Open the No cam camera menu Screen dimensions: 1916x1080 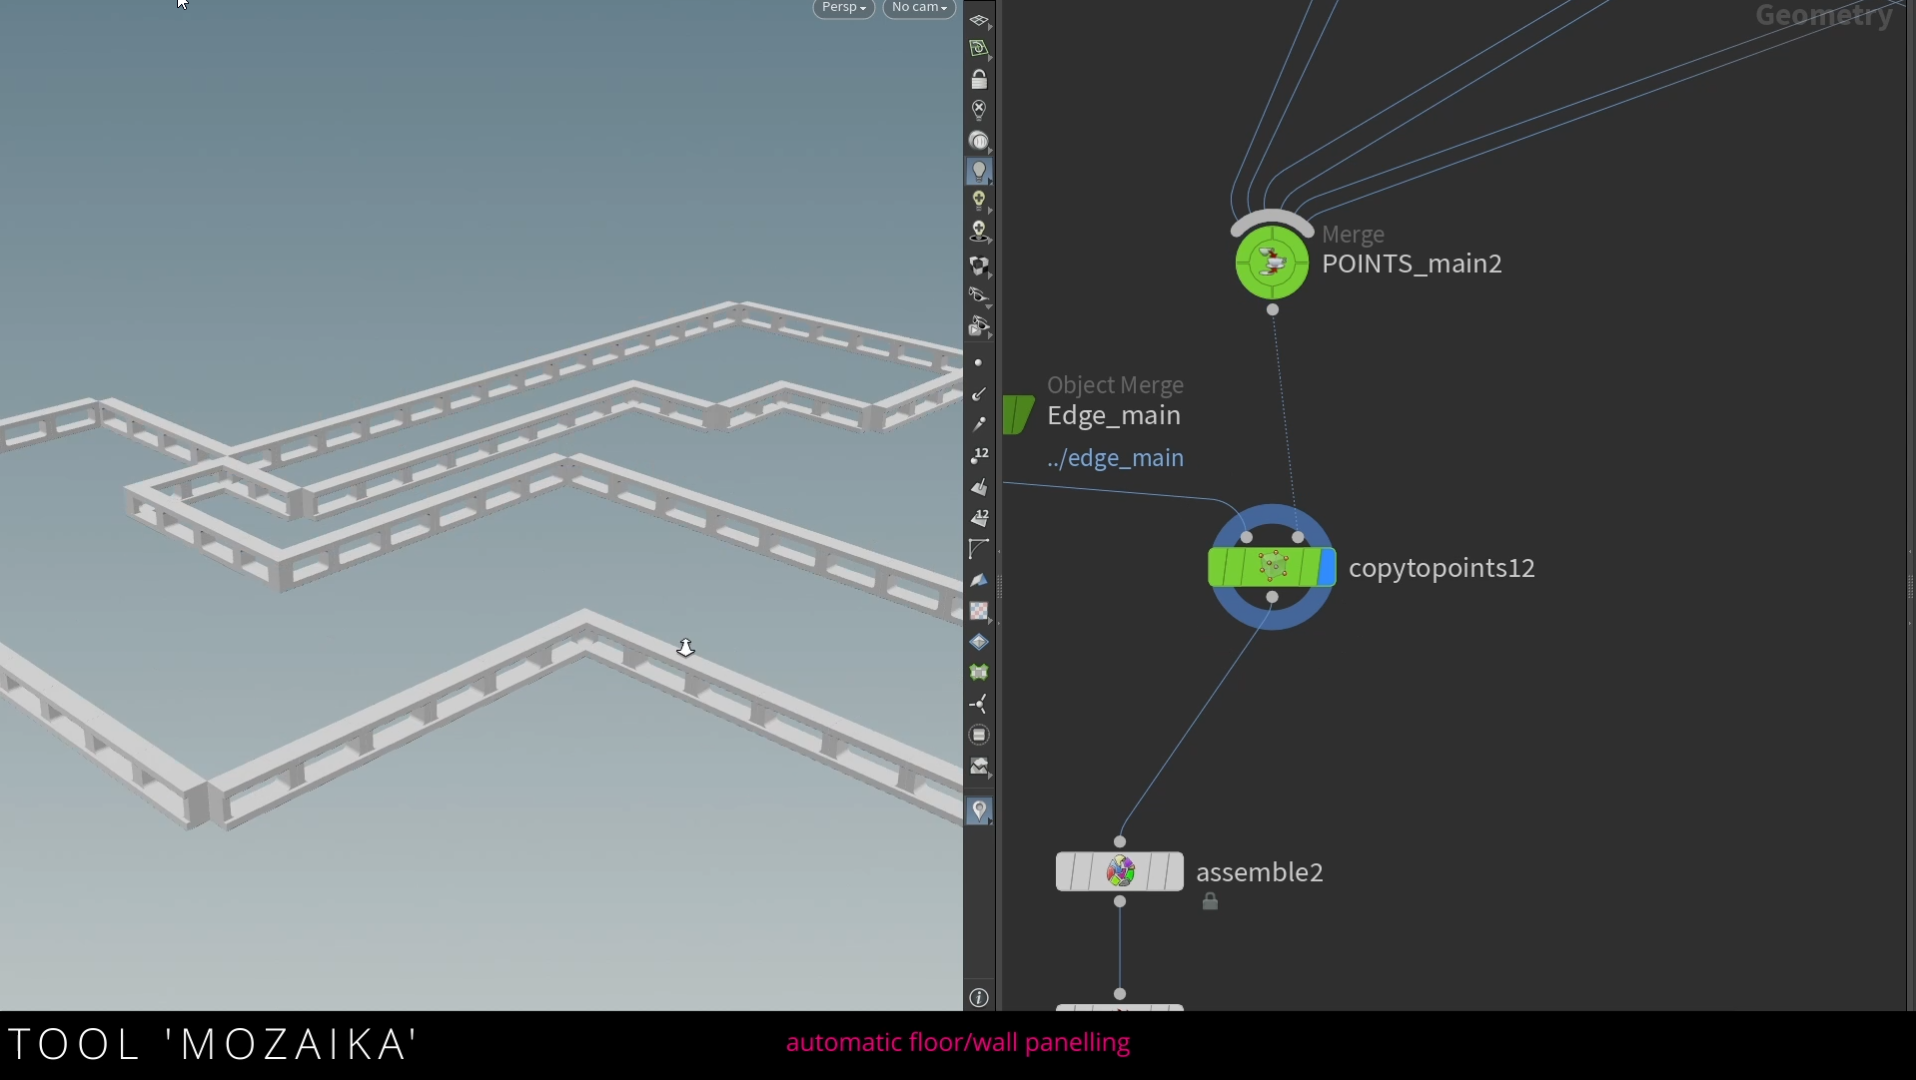coord(918,8)
